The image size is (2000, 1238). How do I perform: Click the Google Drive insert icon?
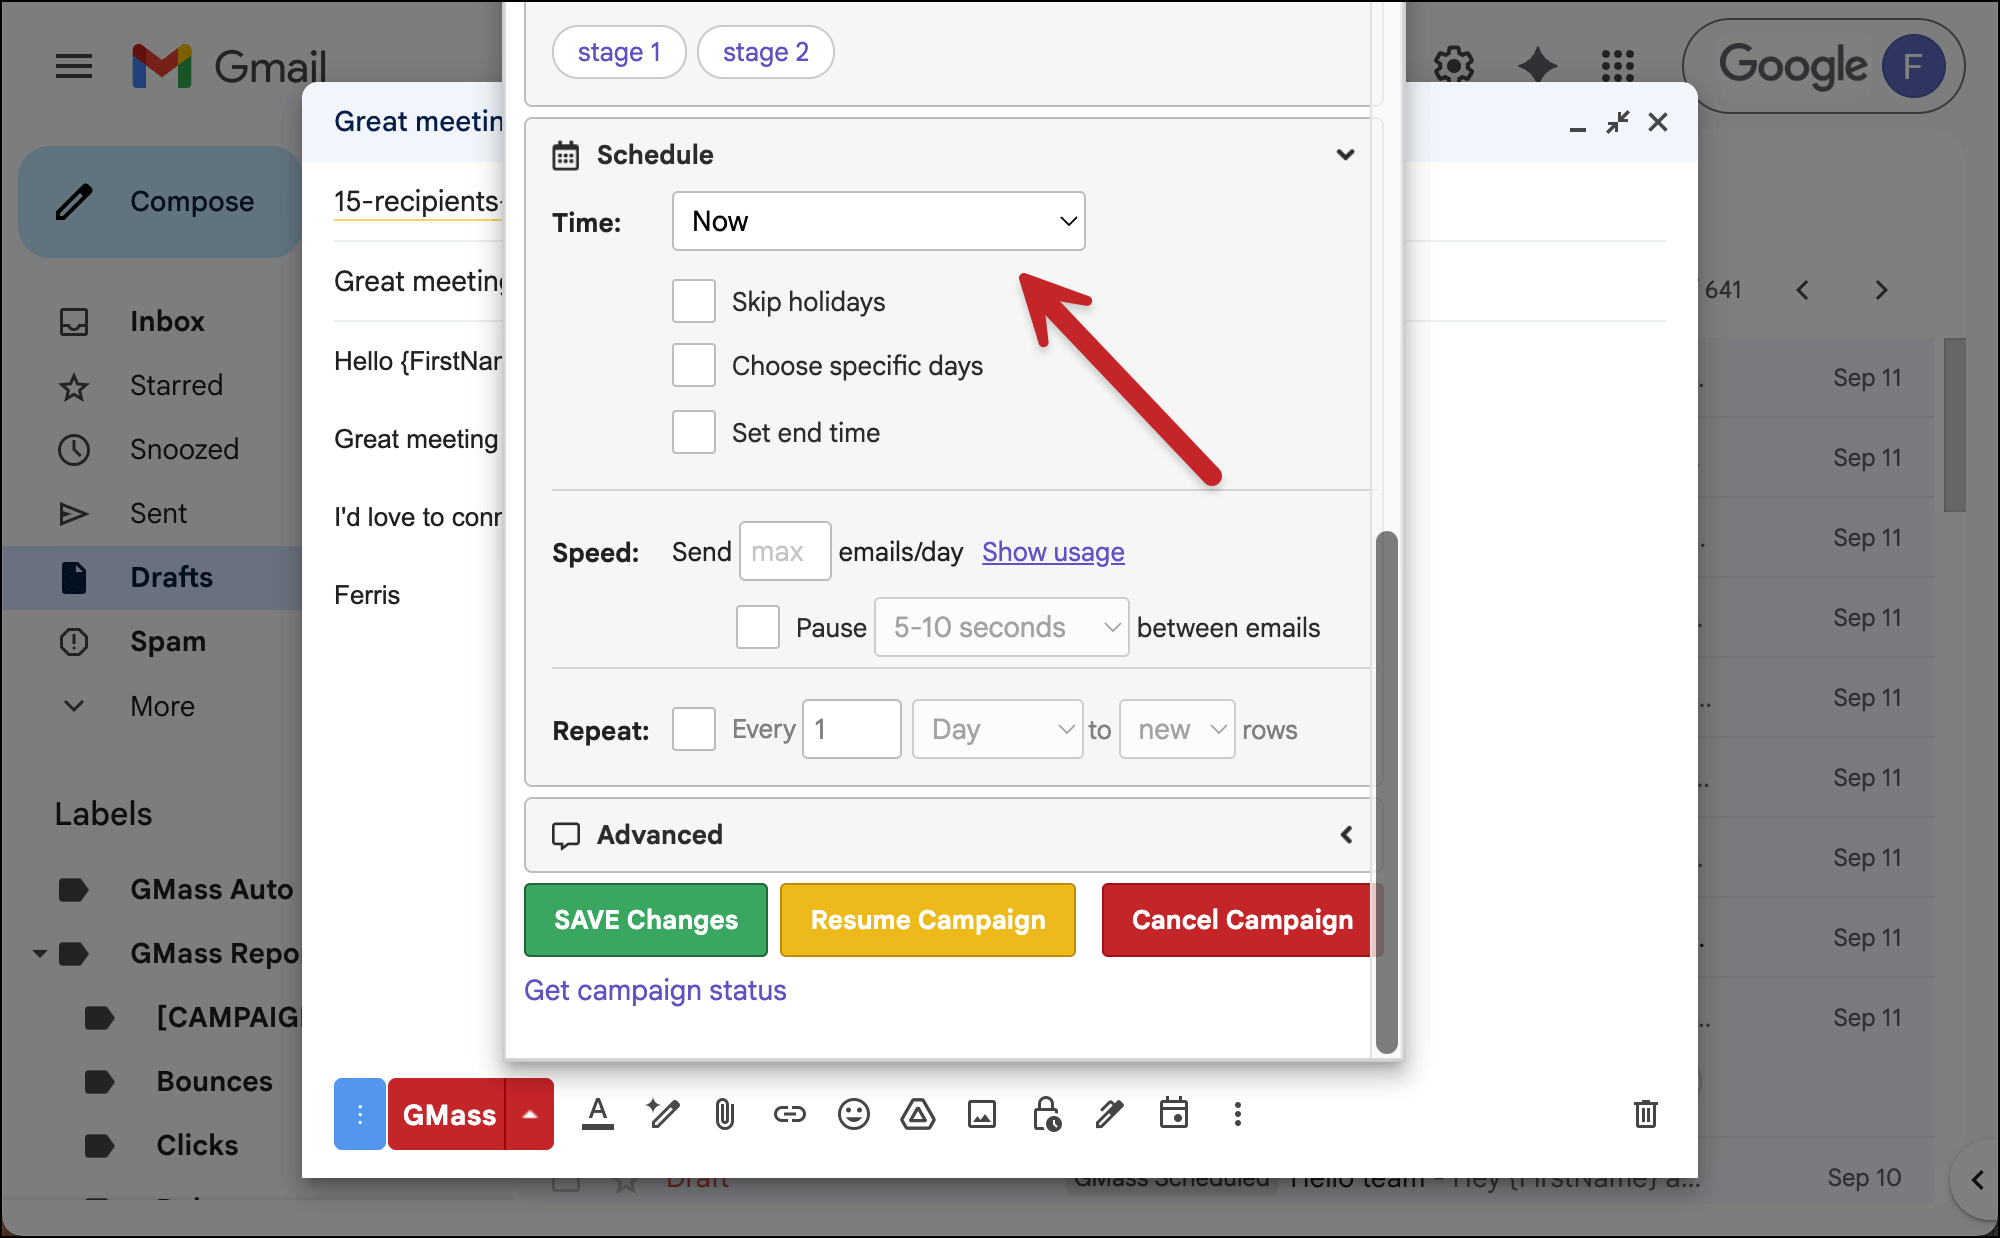(917, 1114)
